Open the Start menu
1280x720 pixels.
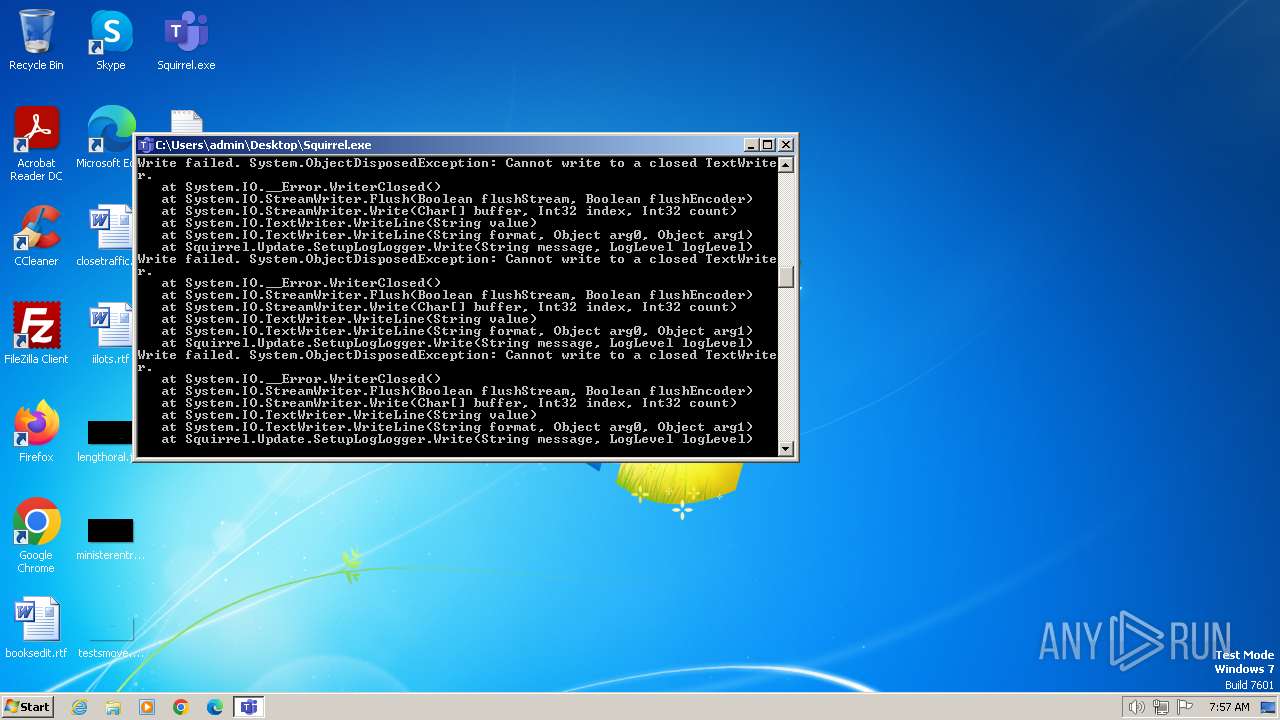point(27,706)
